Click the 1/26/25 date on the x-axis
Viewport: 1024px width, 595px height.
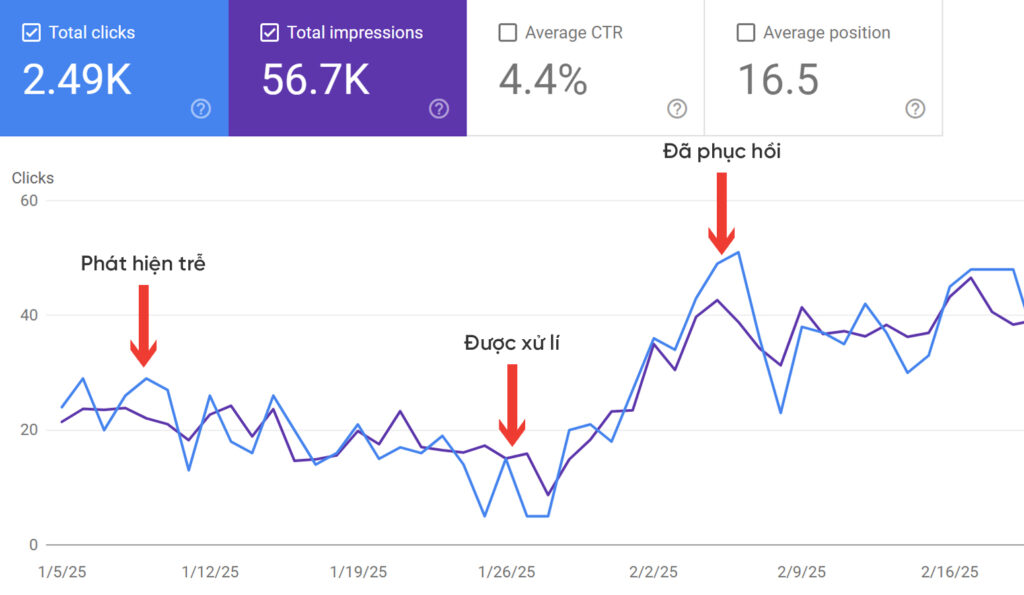tap(506, 573)
